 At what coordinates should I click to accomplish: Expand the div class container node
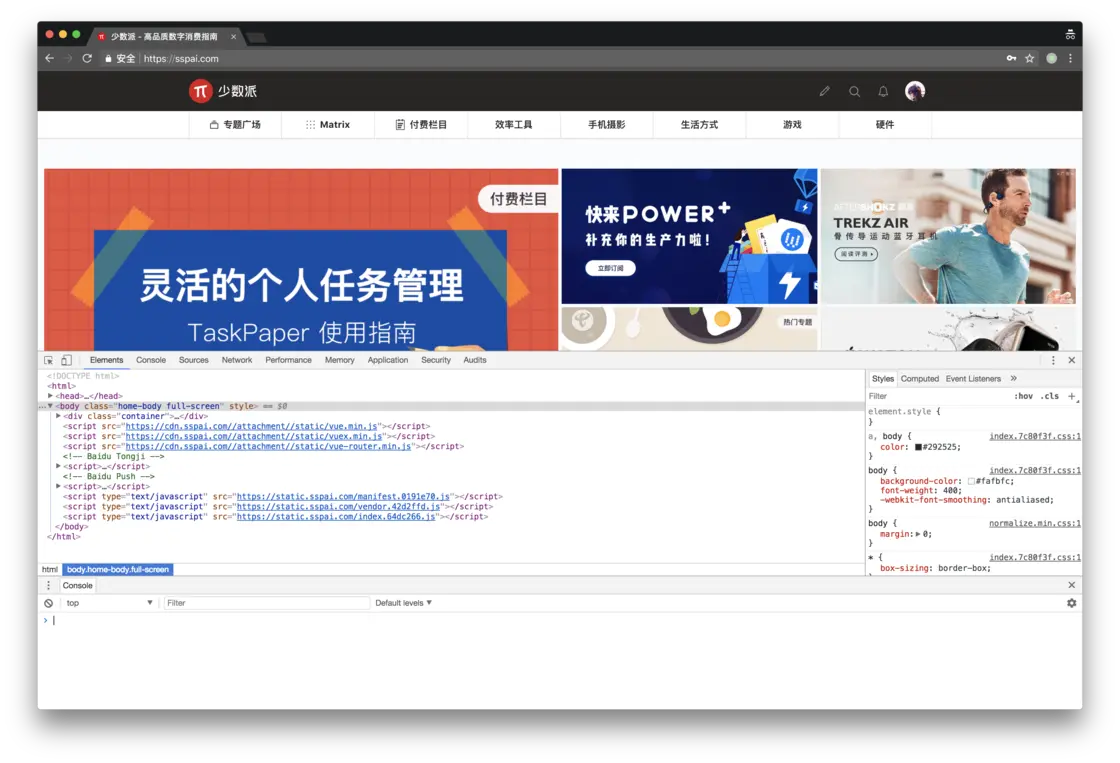coord(58,416)
